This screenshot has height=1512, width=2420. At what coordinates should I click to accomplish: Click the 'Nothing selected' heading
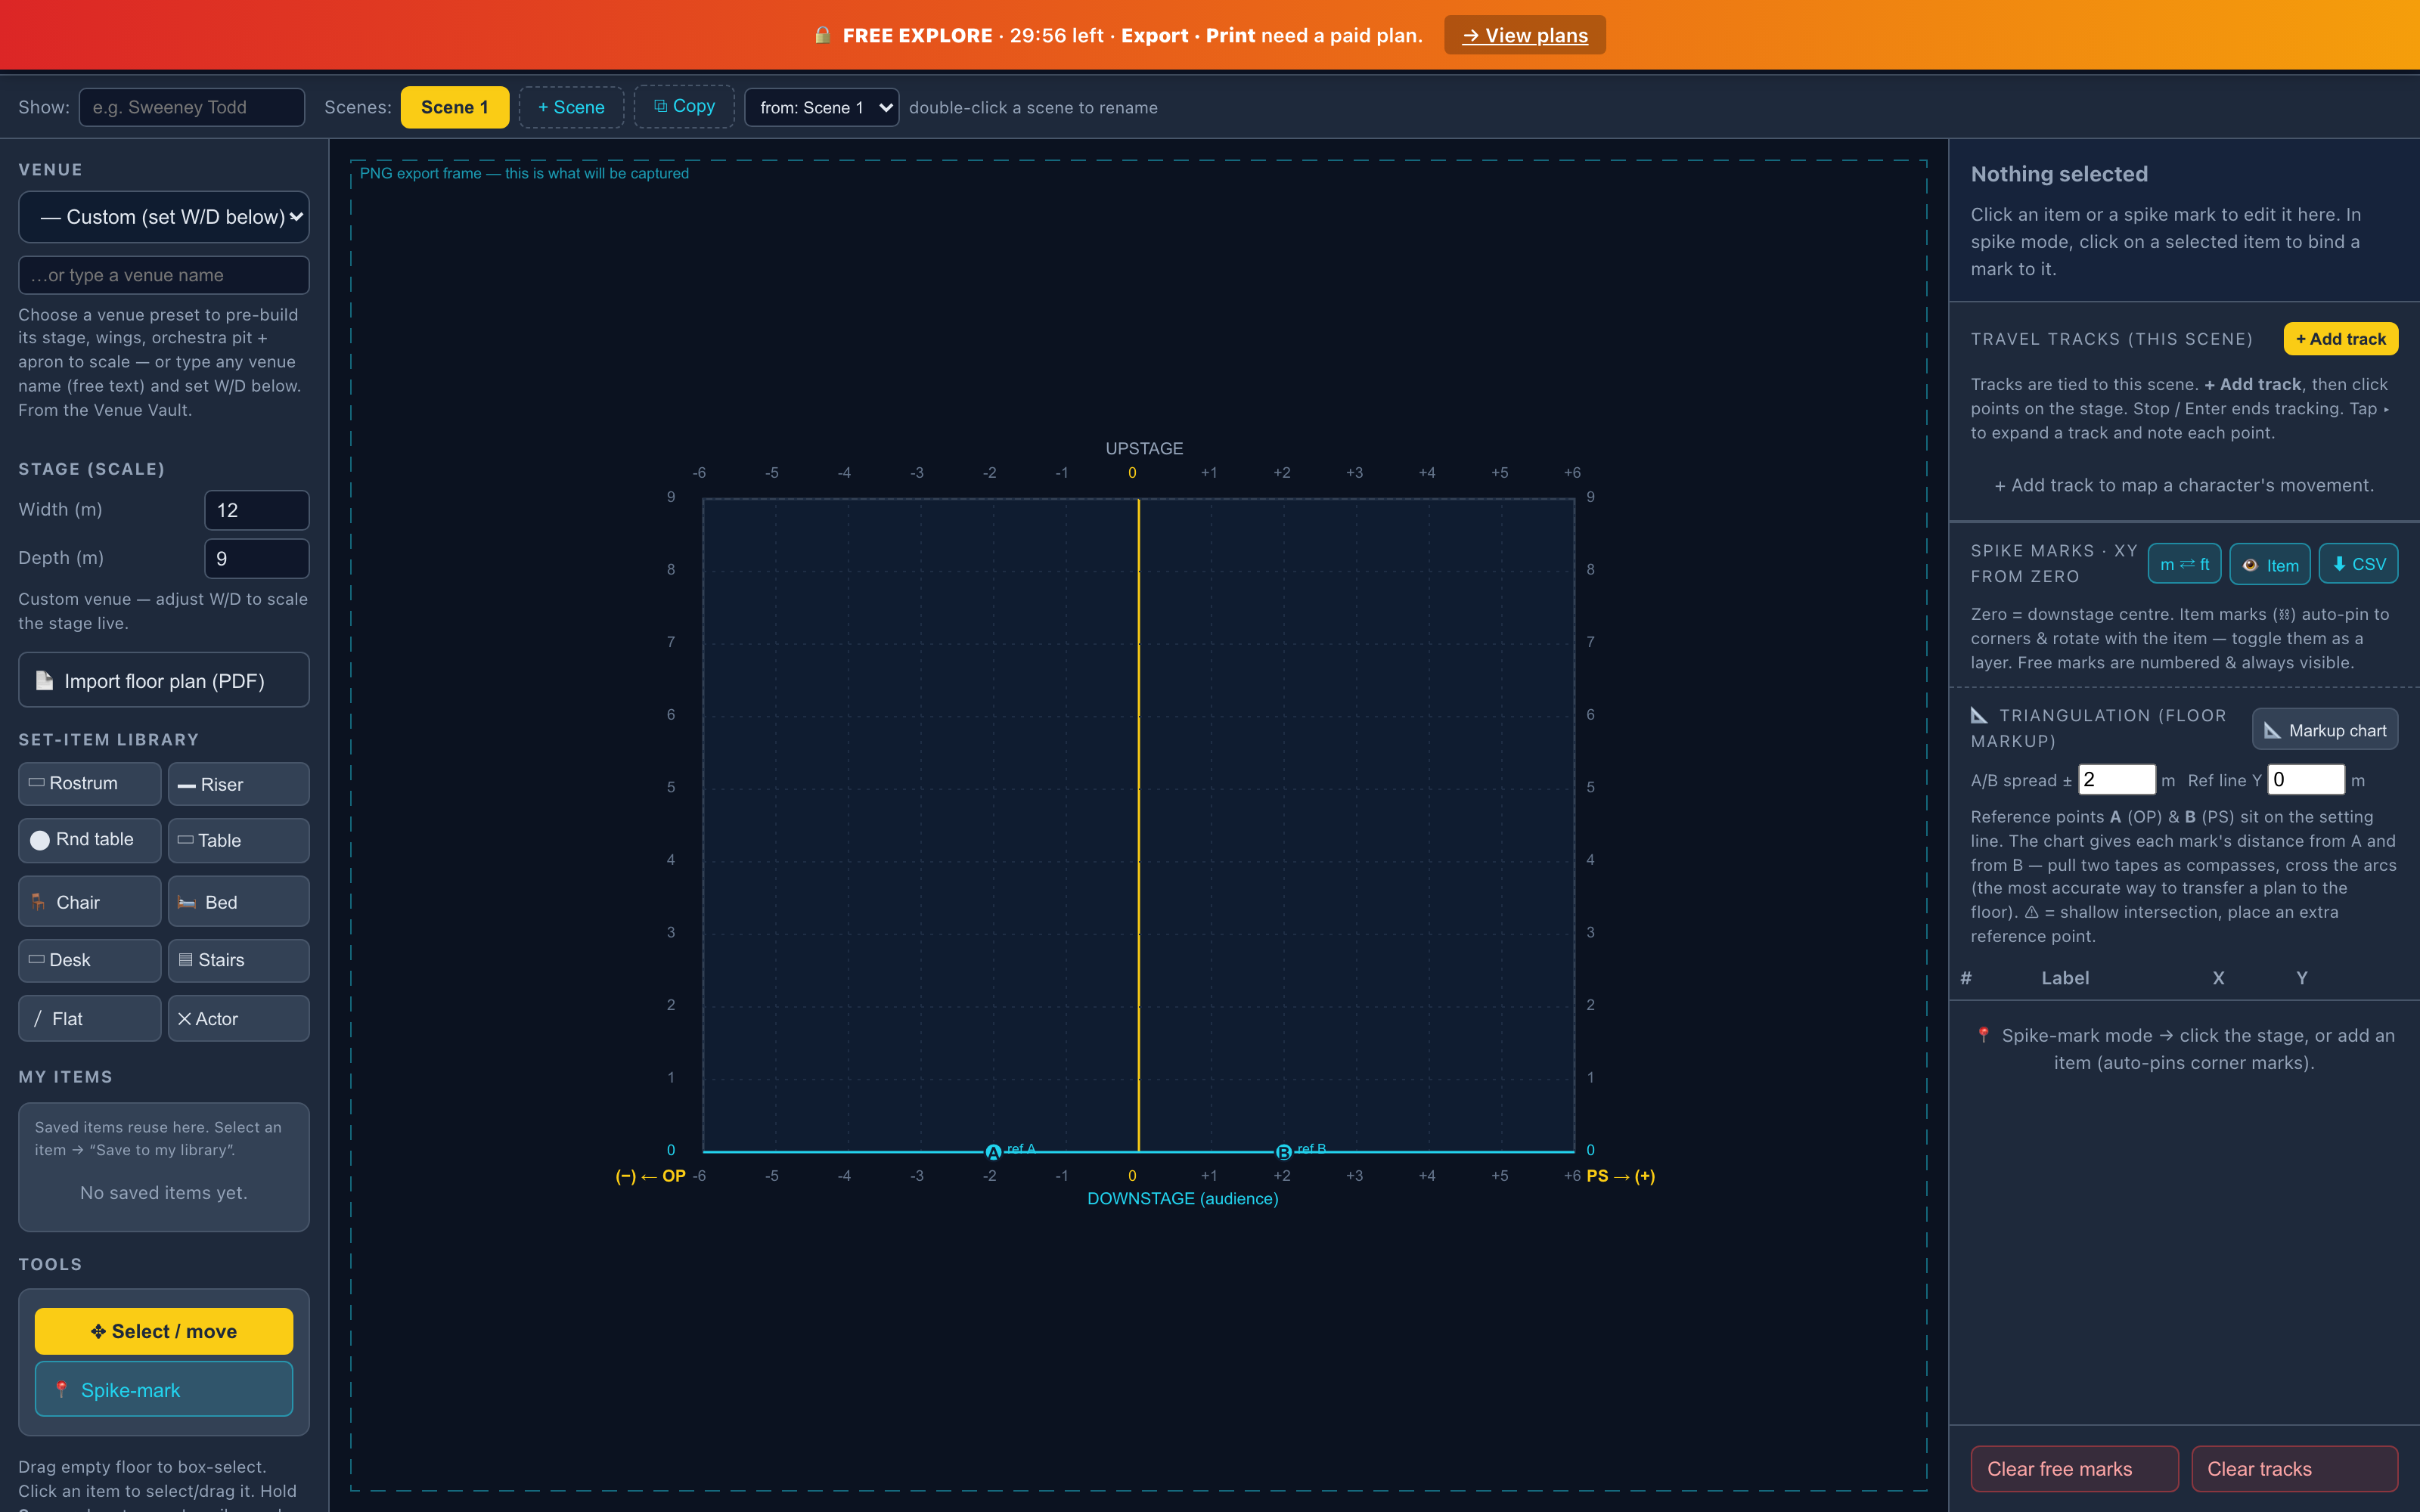pos(2059,174)
